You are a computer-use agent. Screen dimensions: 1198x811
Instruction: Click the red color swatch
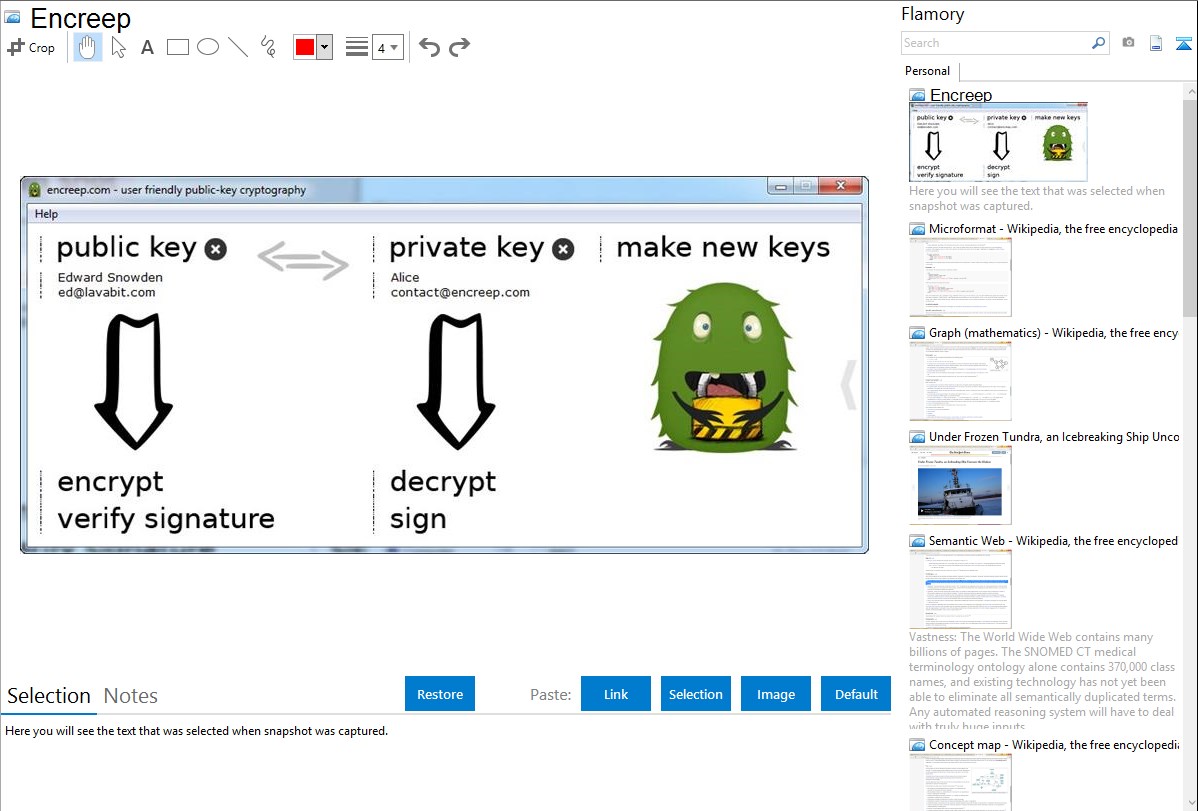pos(305,47)
